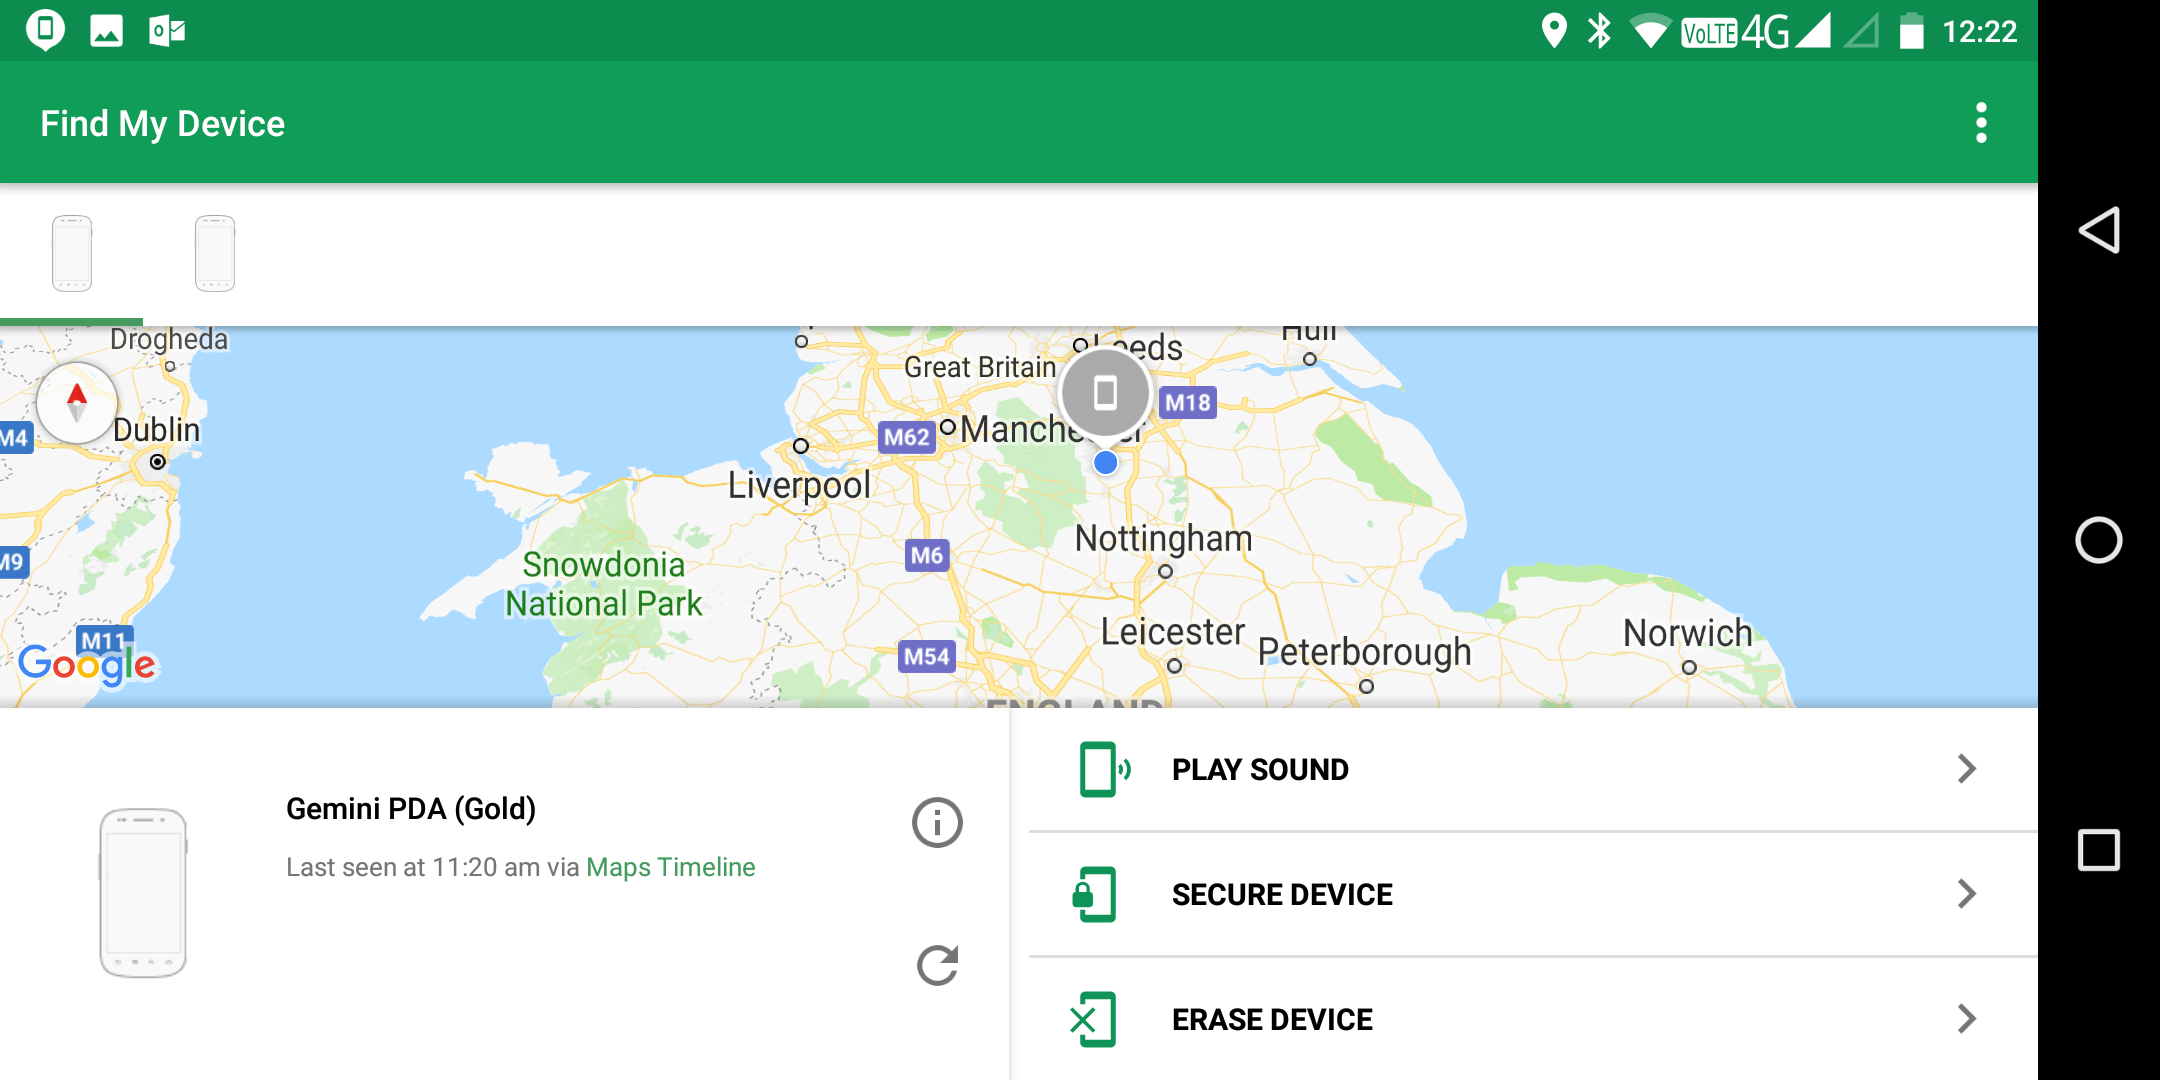The width and height of the screenshot is (2160, 1080).
Task: Tap the Nottingham map label
Action: [x=1164, y=539]
